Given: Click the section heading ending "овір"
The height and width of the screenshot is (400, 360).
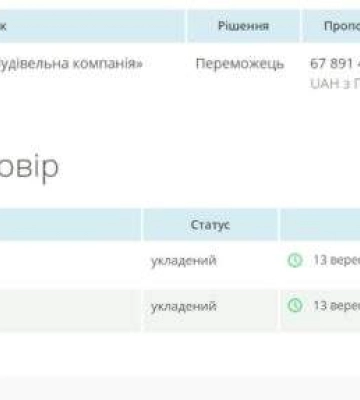Looking at the screenshot, I should tap(29, 167).
